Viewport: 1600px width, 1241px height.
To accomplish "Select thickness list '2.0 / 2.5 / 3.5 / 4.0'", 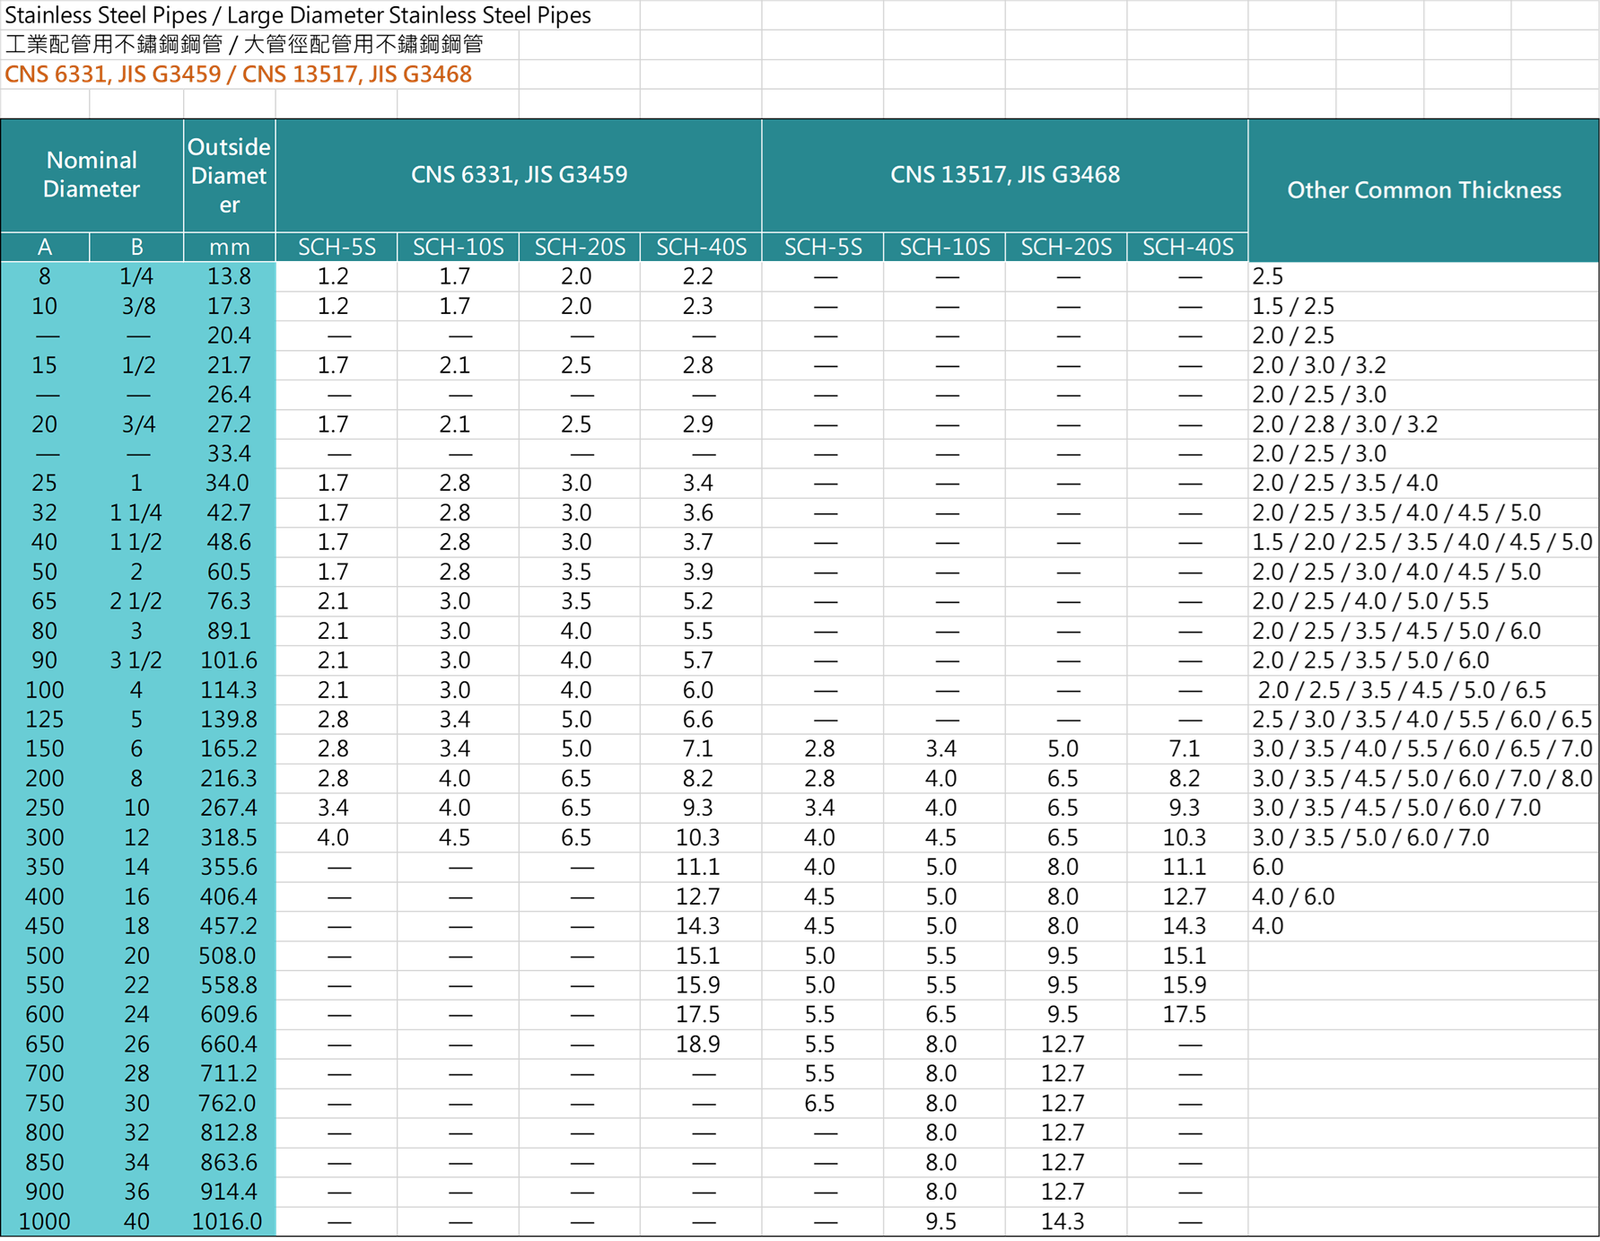I will [1345, 483].
